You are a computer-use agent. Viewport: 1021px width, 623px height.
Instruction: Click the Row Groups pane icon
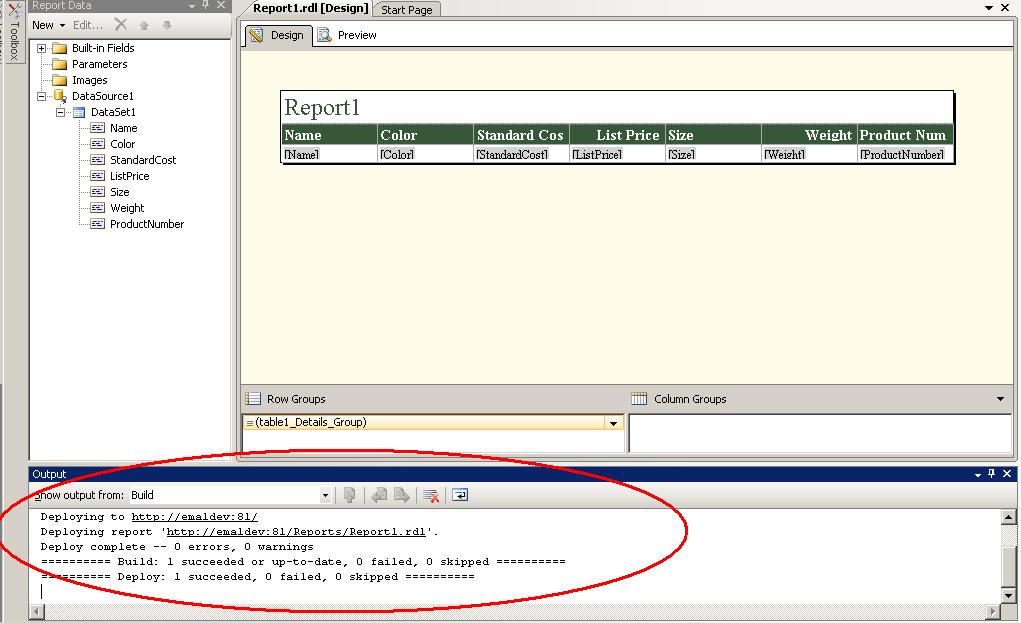253,399
